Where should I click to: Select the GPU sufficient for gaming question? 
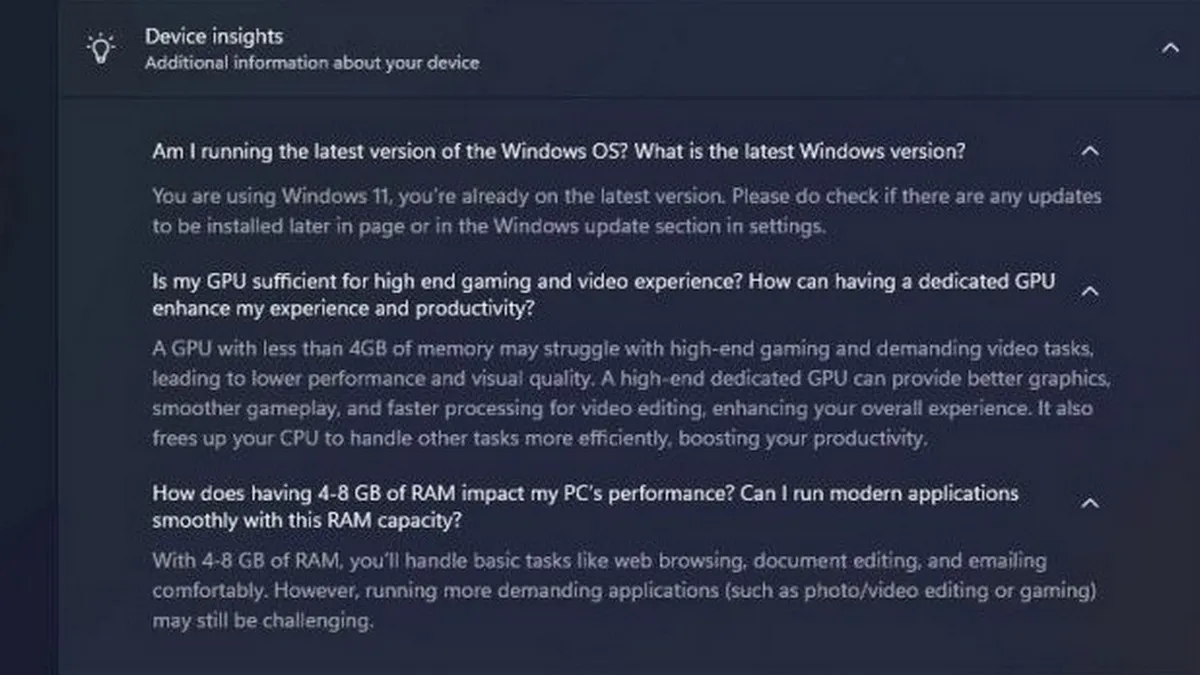pyautogui.click(x=603, y=282)
